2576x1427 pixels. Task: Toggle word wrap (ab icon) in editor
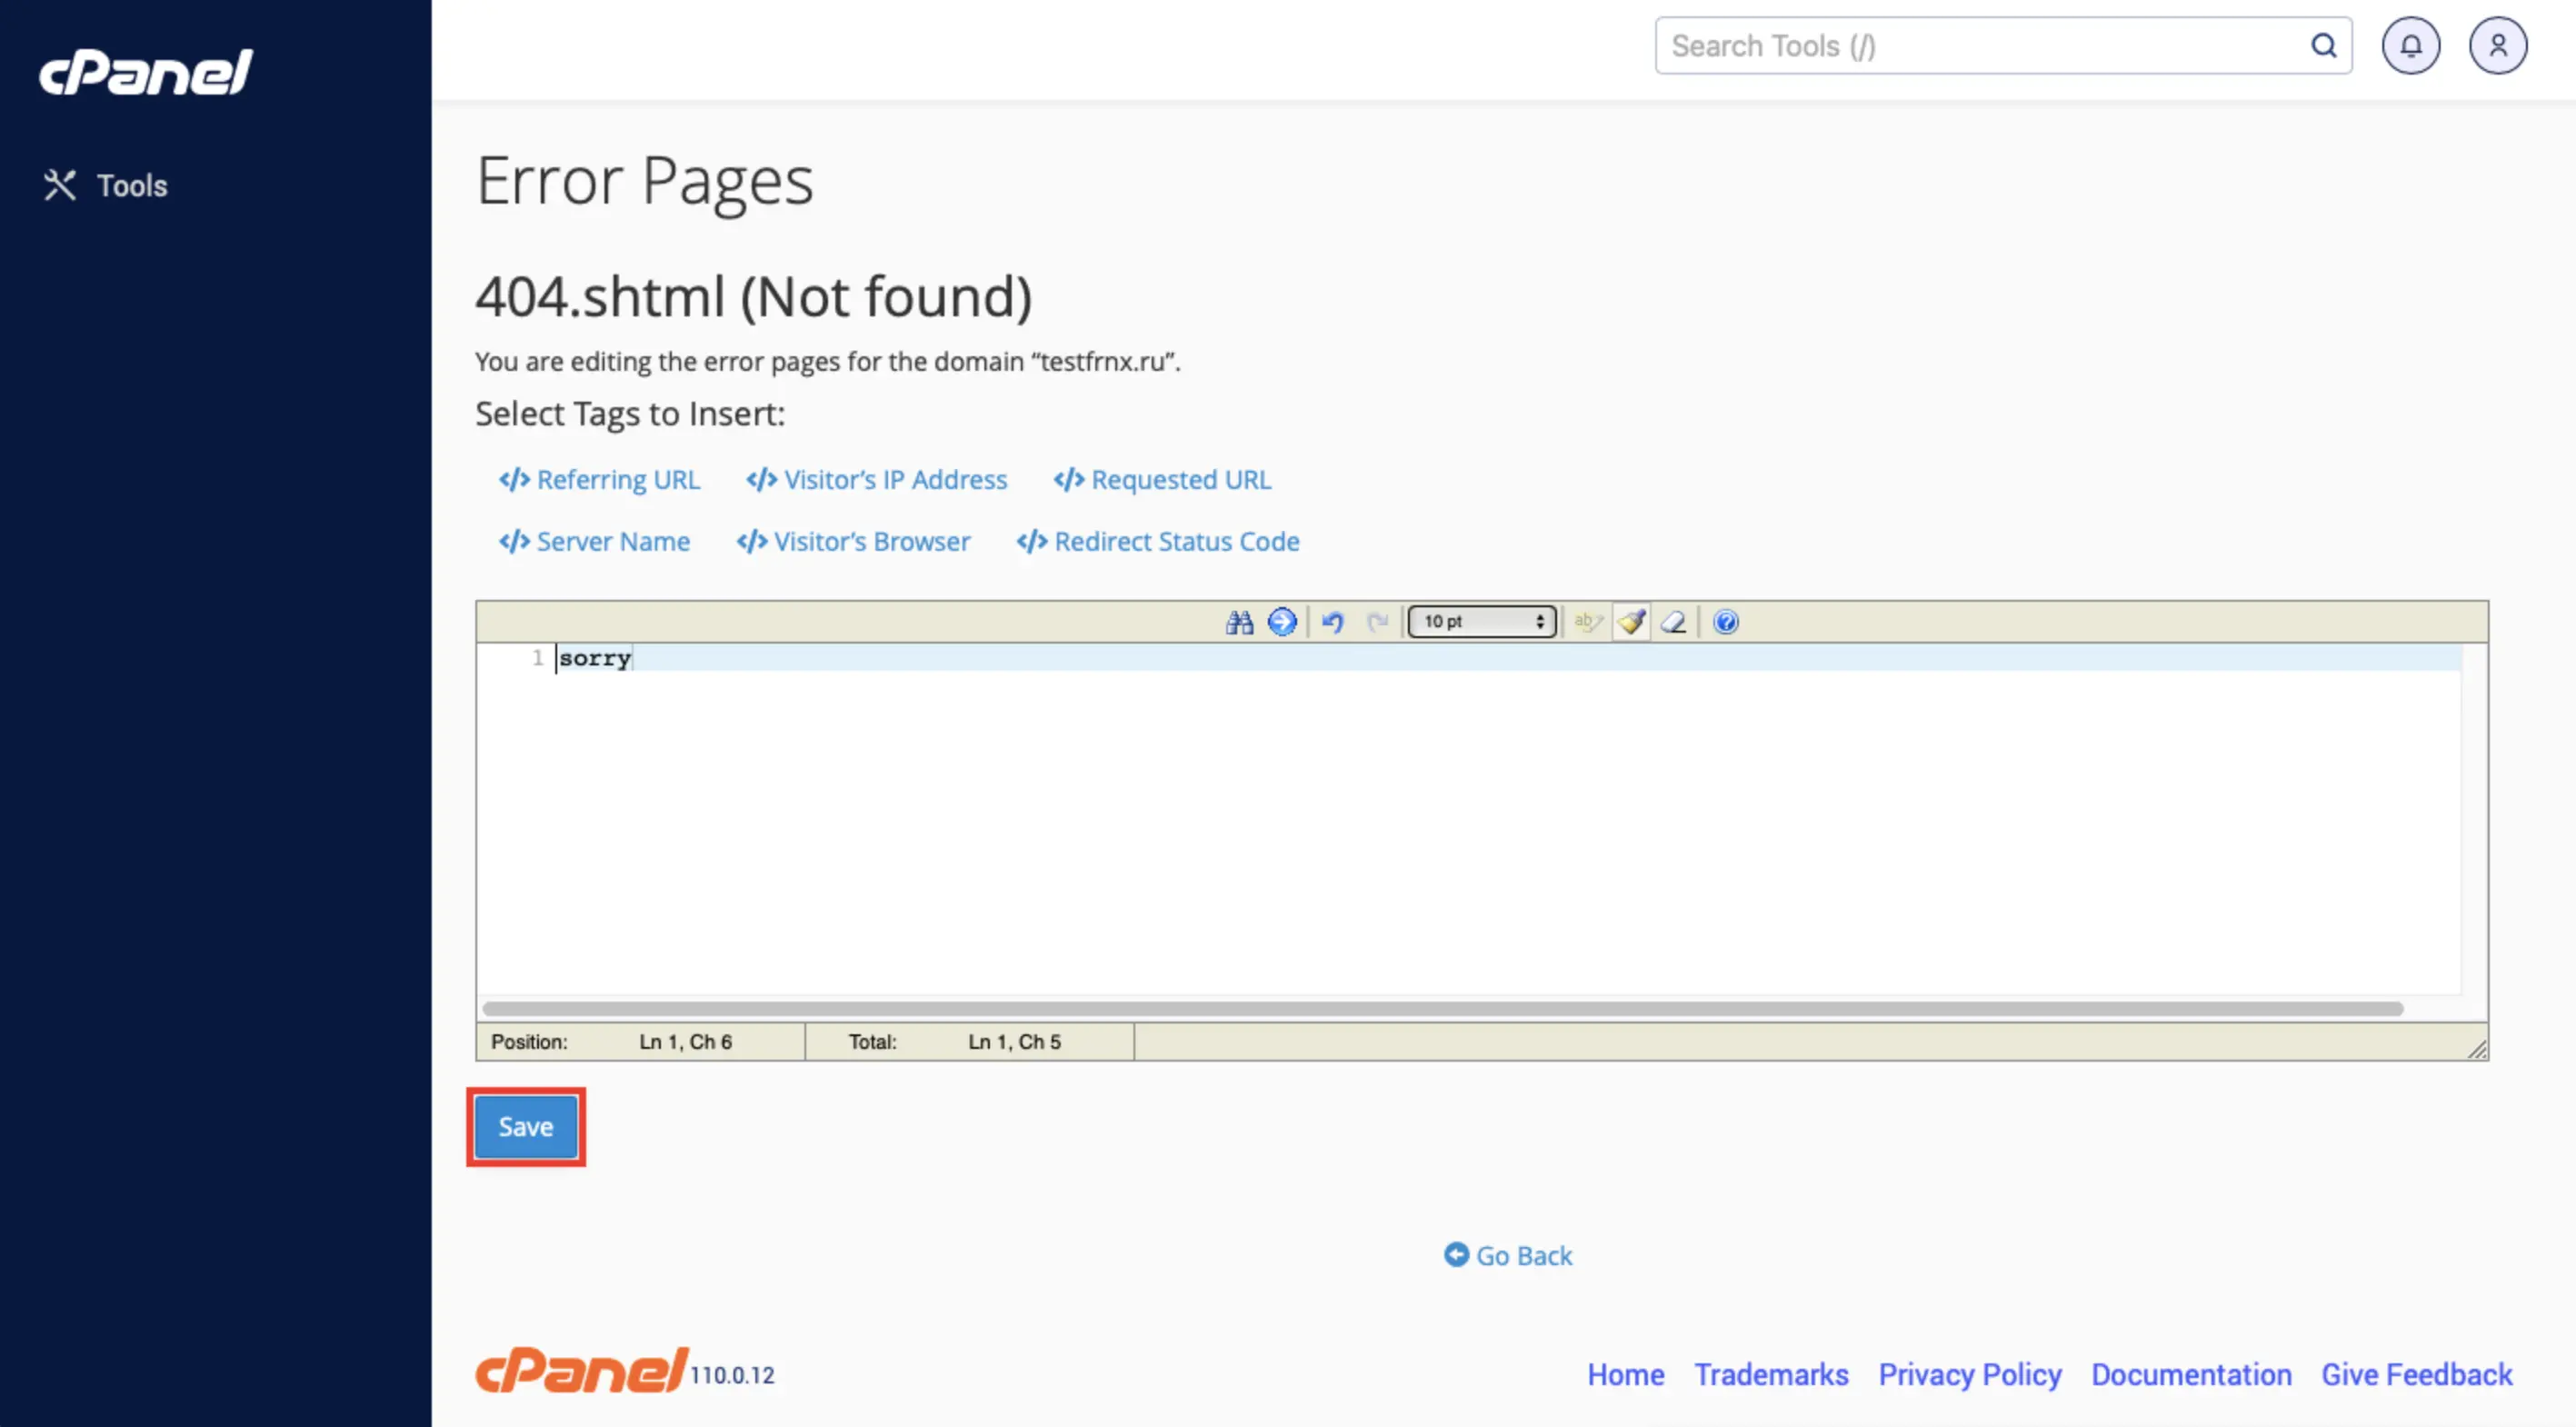[x=1588, y=622]
